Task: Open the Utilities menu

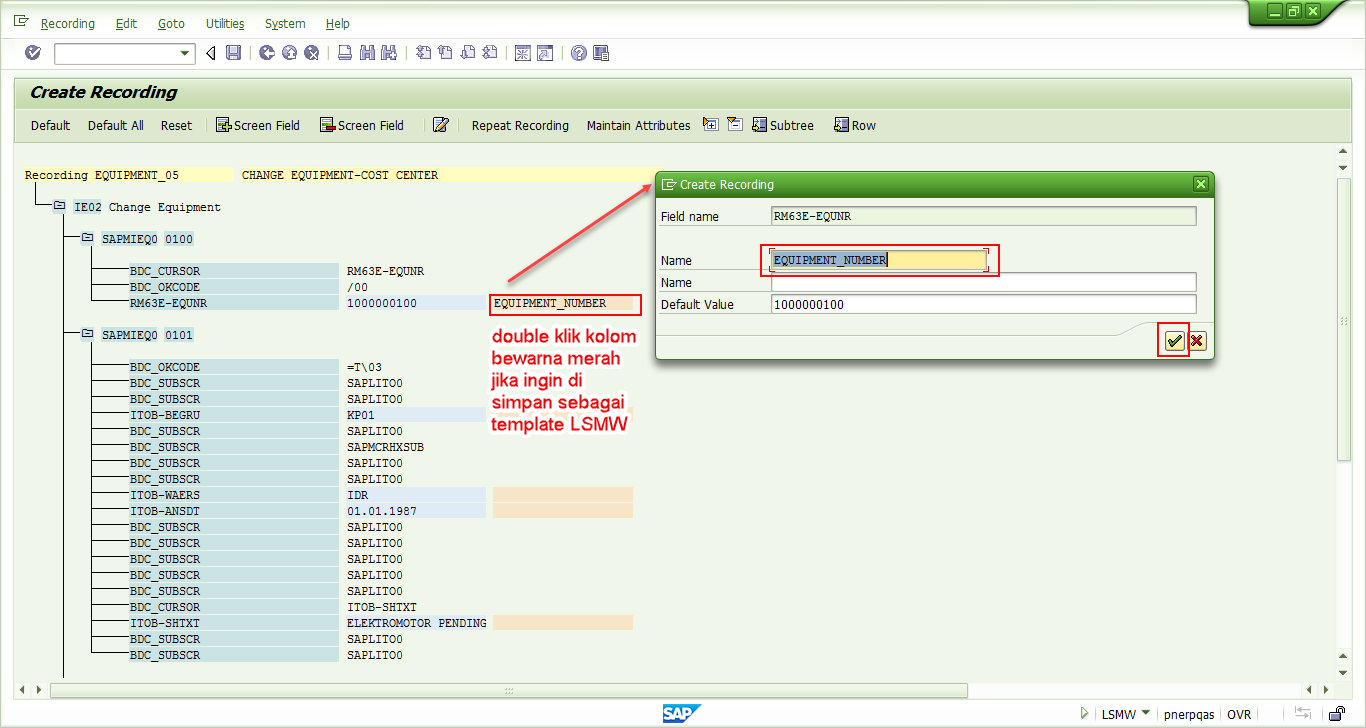Action: point(224,23)
